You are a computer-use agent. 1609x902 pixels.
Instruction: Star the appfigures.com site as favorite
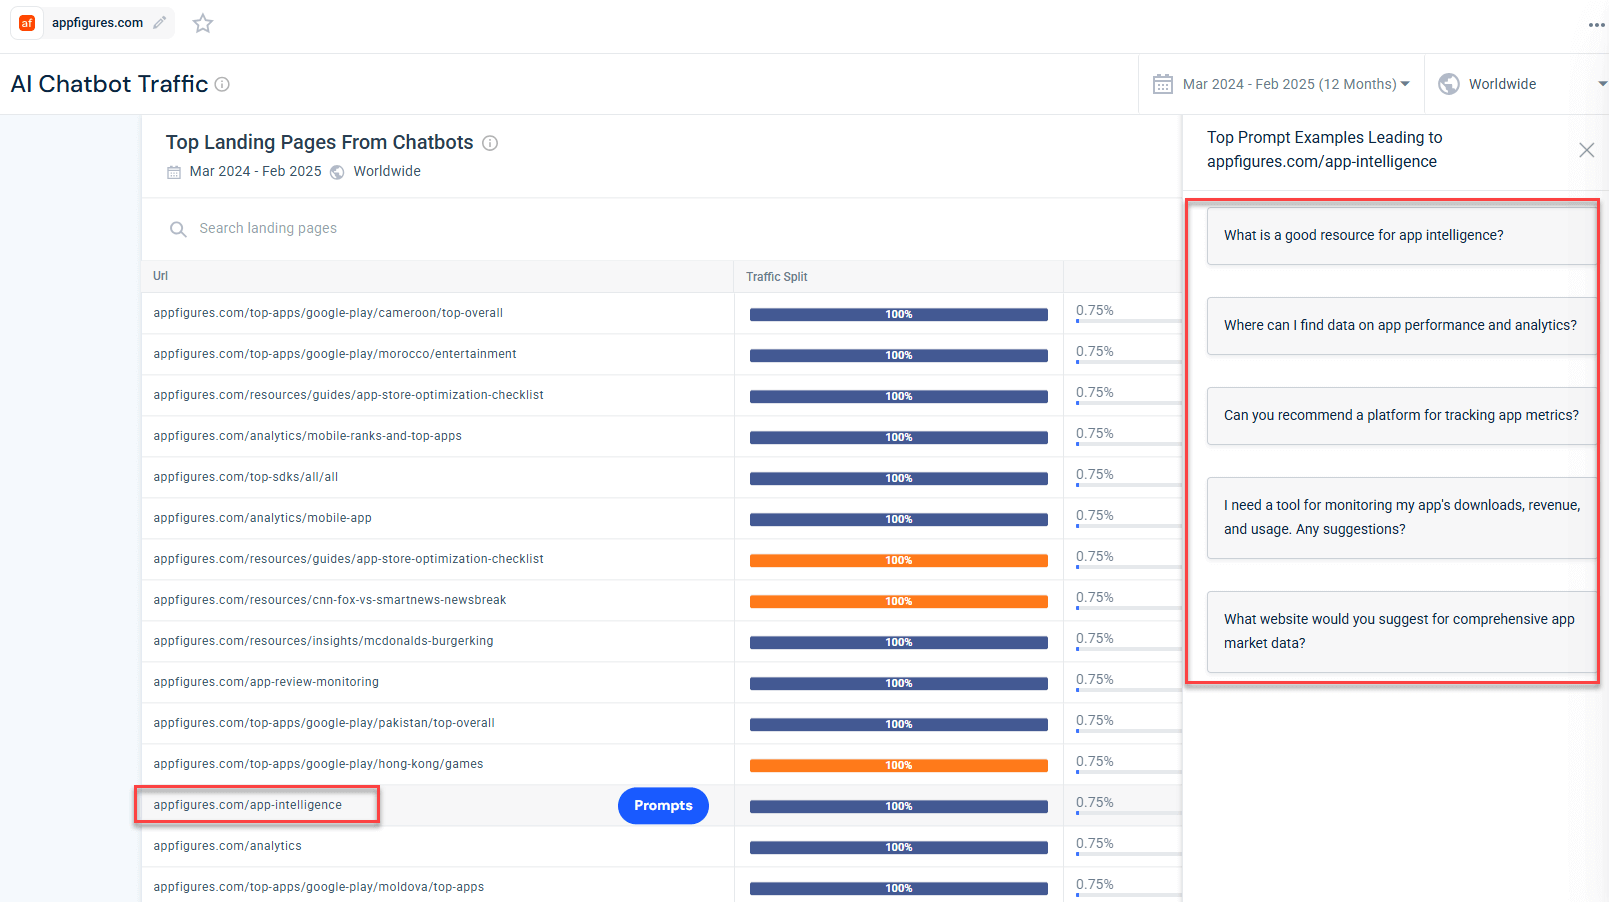203,23
